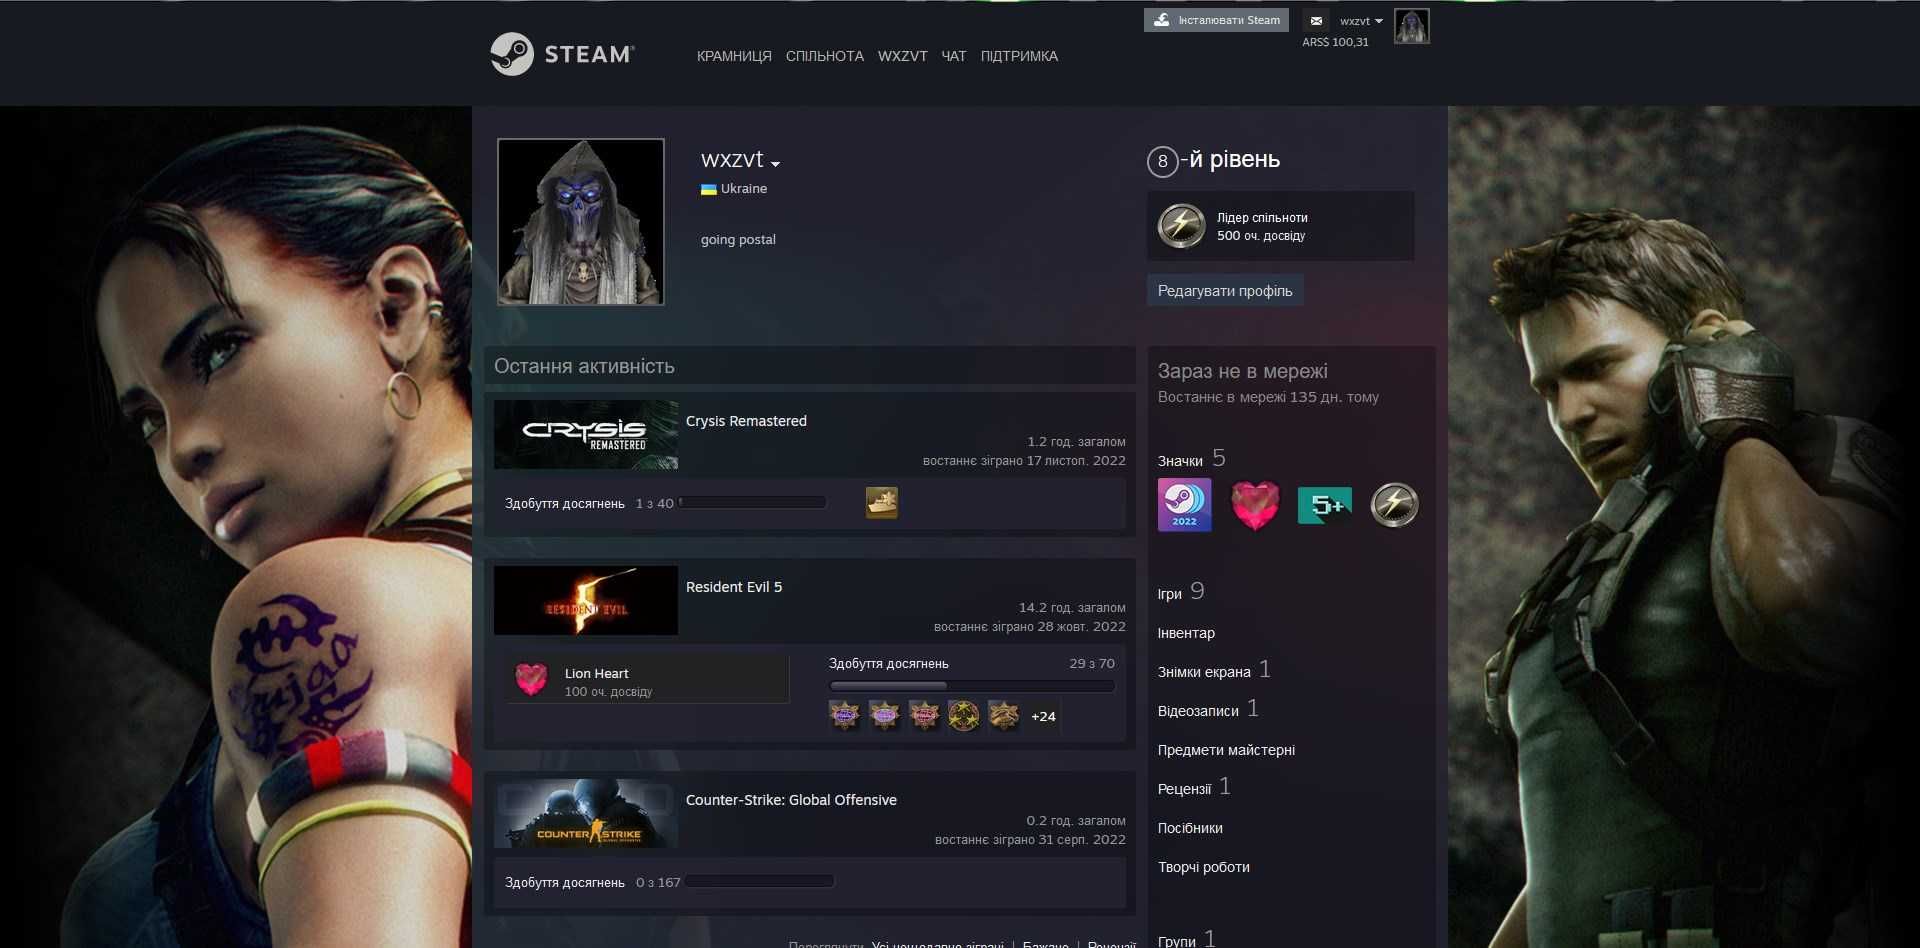Click the Інсталювати Steam button
Viewport: 1920px width, 948px height.
(x=1216, y=20)
